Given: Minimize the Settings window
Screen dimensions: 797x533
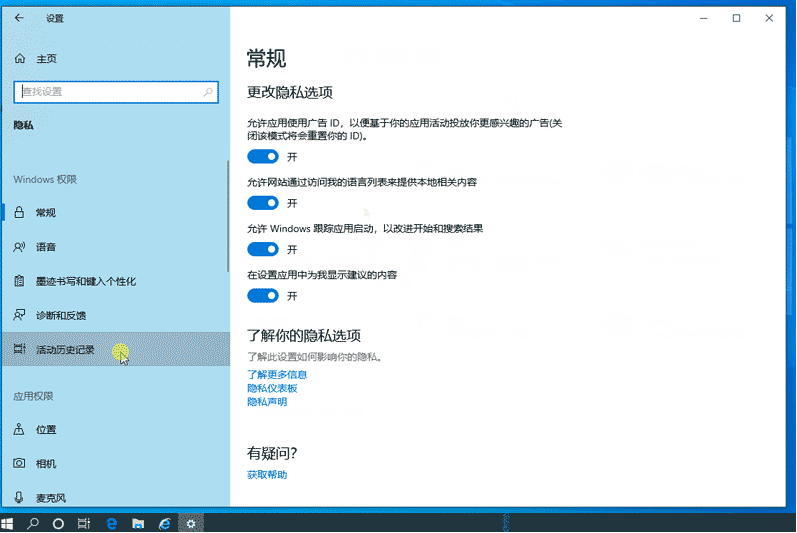Looking at the screenshot, I should 703,18.
